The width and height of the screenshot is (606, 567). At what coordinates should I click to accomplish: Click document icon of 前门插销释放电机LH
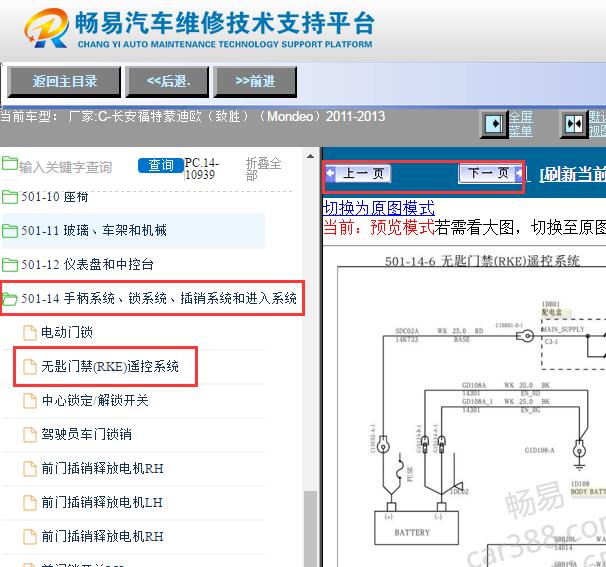pyautogui.click(x=30, y=503)
